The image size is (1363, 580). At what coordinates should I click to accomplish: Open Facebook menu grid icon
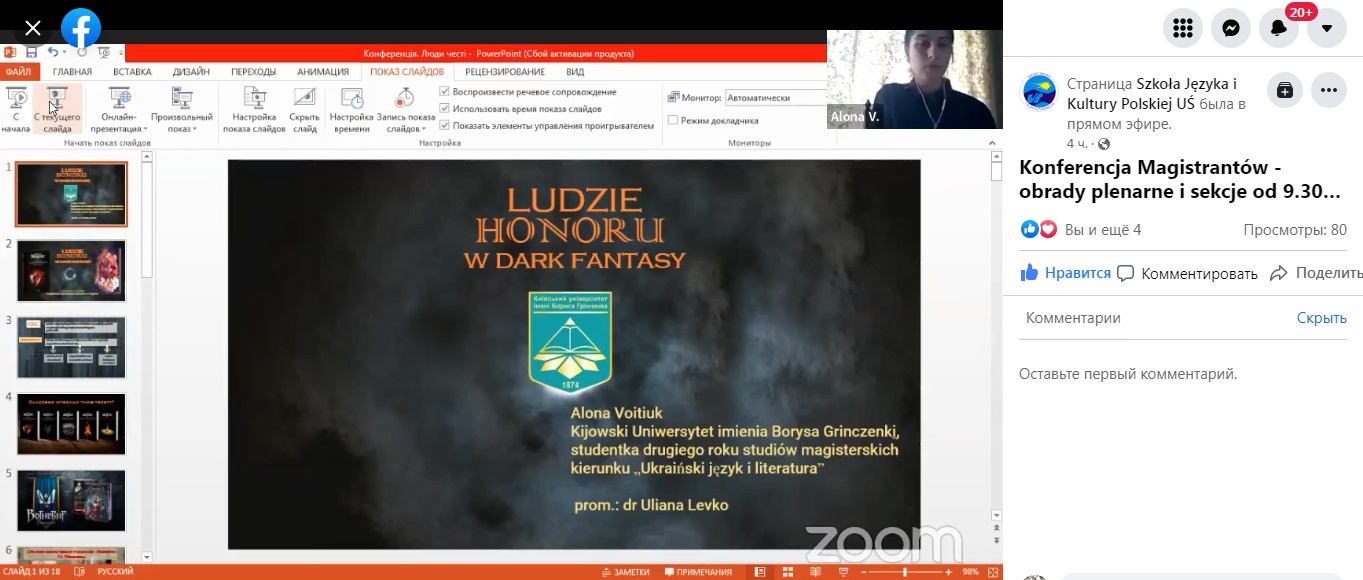pyautogui.click(x=1183, y=28)
